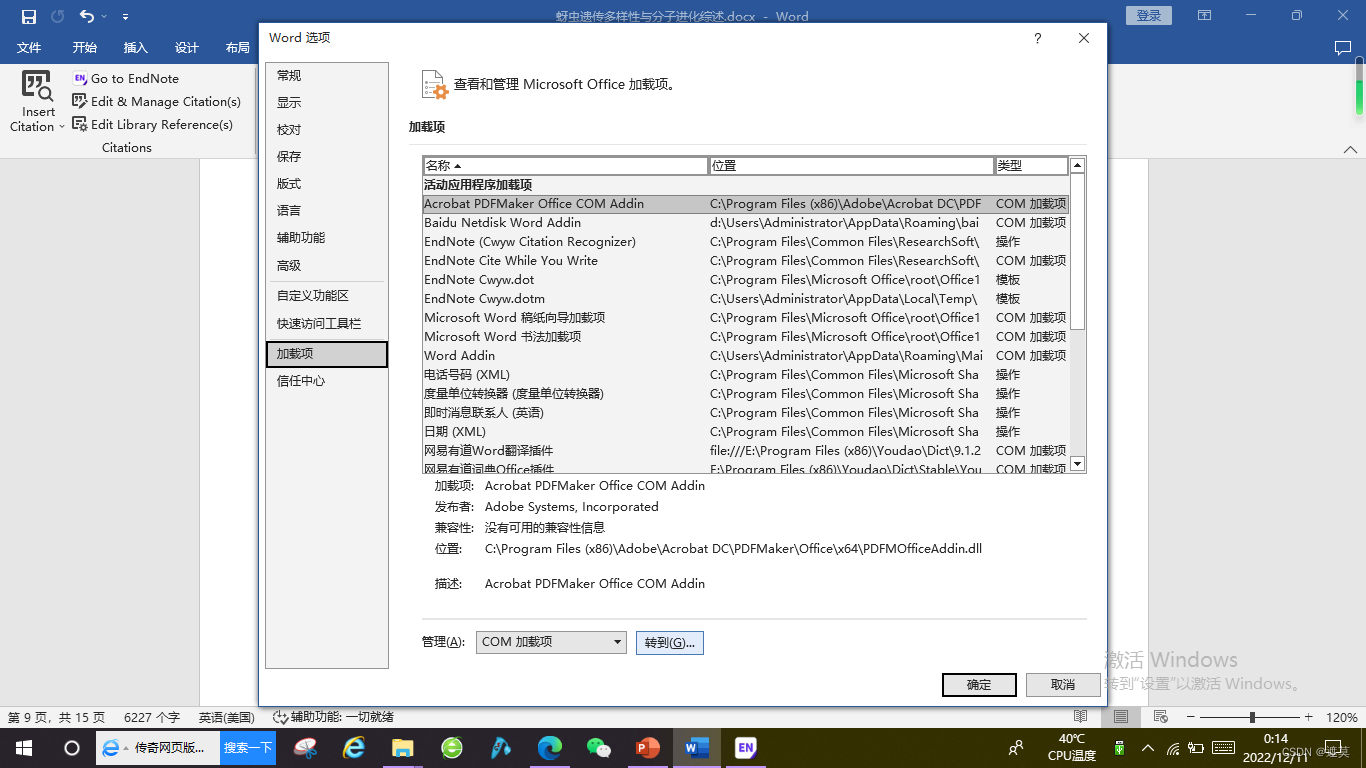
Task: Select 网易有道Word翻译插件 row
Action: (745, 451)
